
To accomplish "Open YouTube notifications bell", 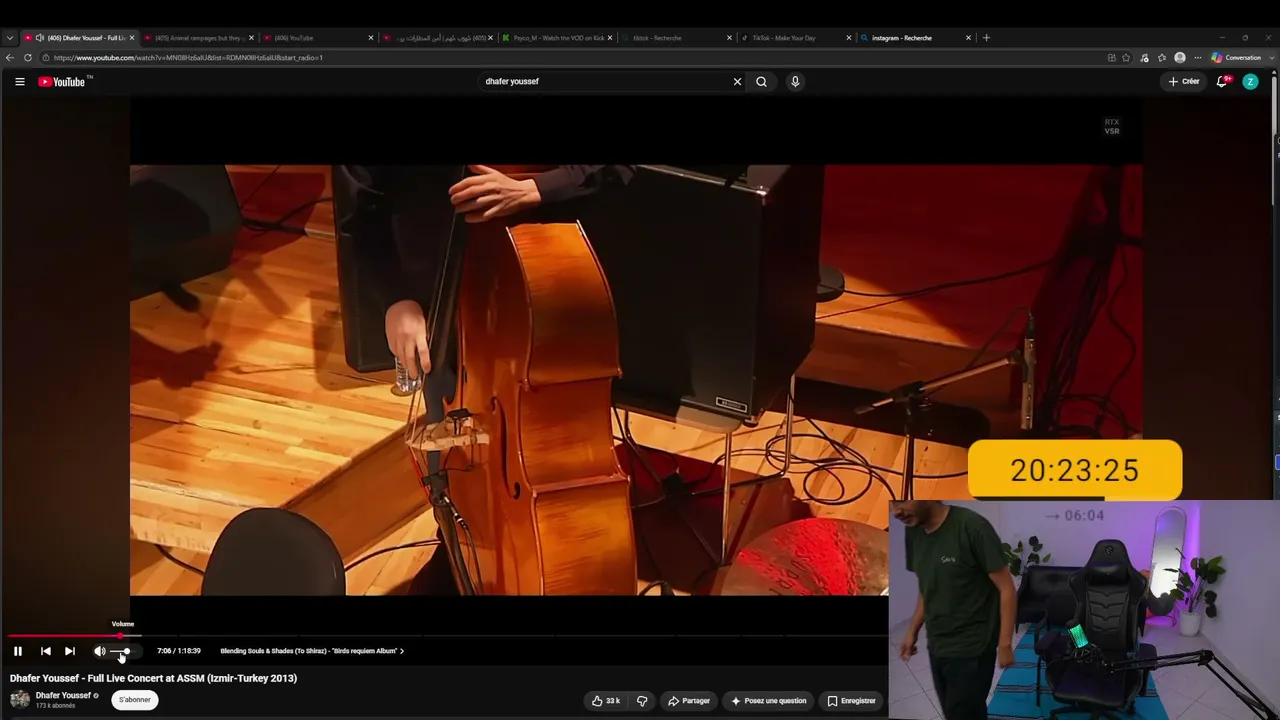I will [x=1222, y=82].
